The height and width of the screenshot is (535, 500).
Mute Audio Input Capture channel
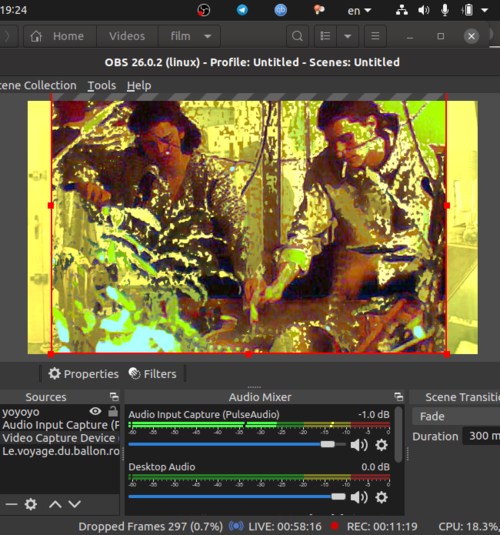coord(359,445)
